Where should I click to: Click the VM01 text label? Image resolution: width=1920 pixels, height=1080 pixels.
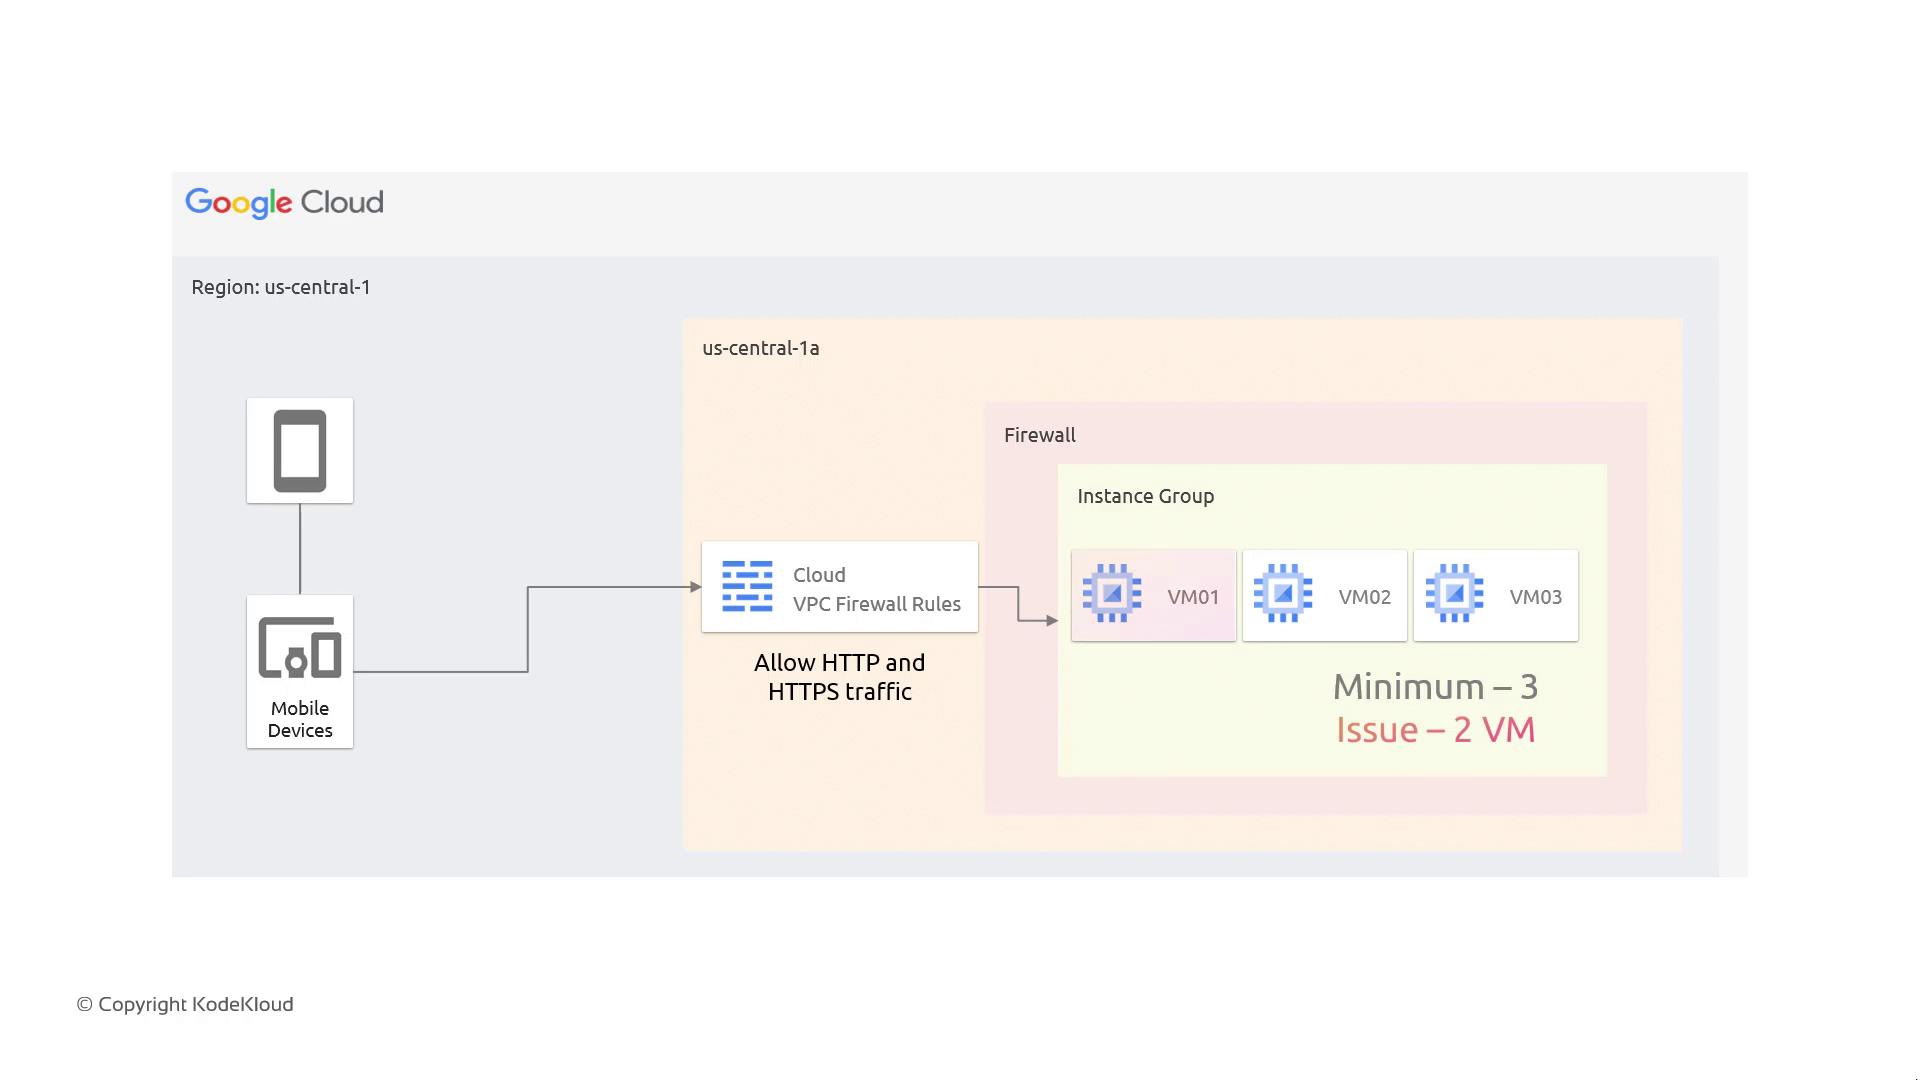[x=1193, y=597]
